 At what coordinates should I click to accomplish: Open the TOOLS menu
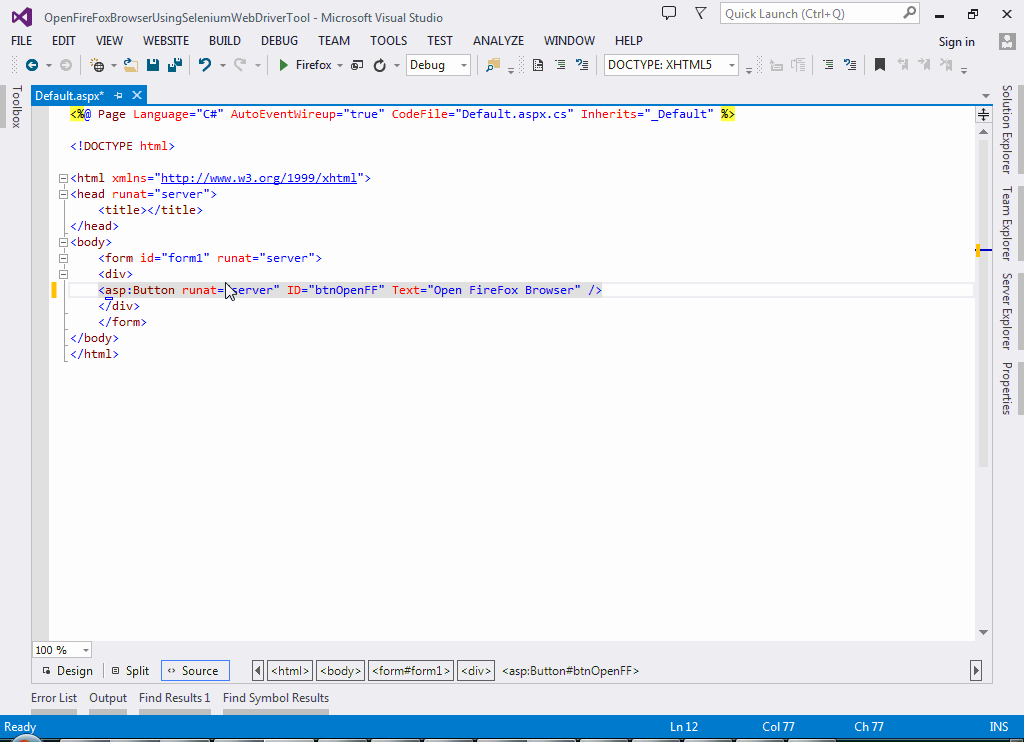[389, 40]
